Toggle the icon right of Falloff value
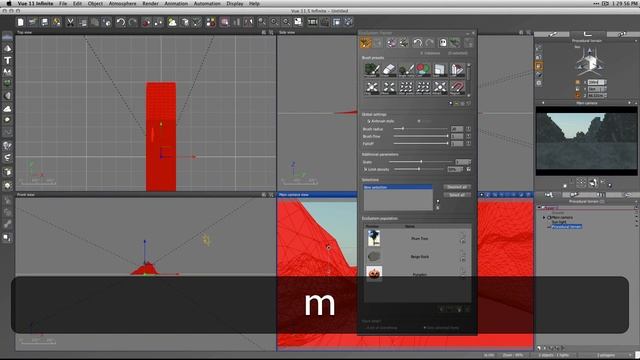 [468, 144]
